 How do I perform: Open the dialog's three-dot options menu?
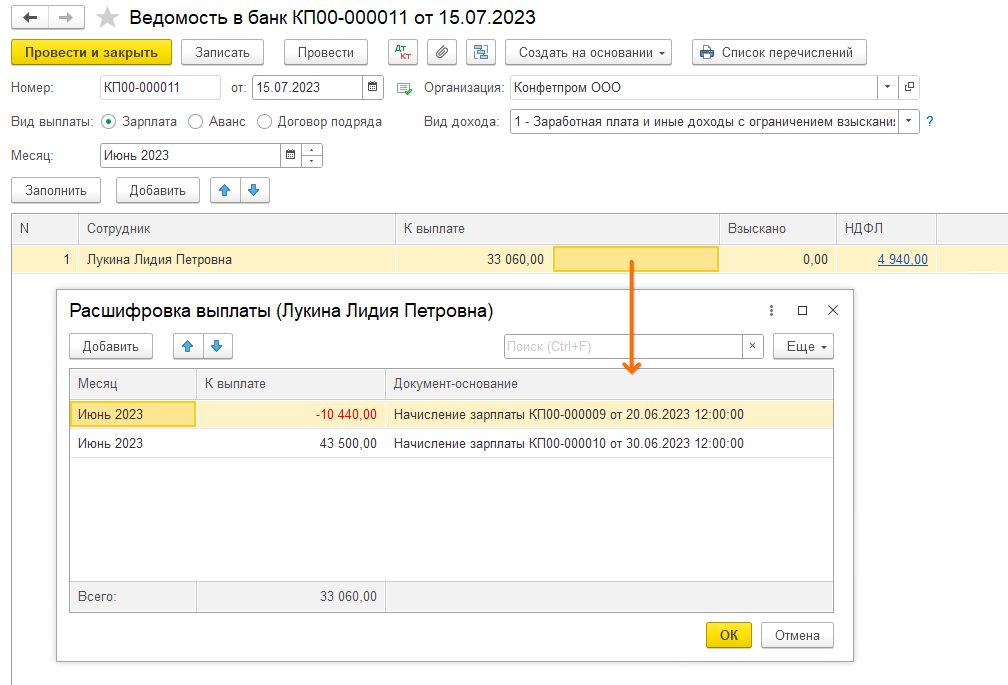(771, 311)
